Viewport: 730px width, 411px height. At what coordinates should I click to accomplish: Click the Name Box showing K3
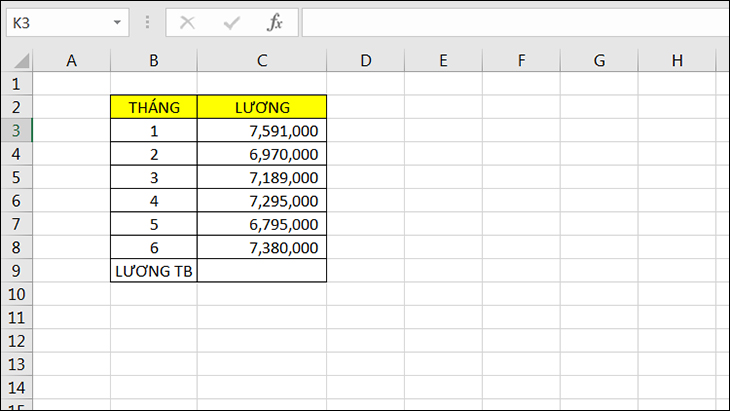click(68, 22)
